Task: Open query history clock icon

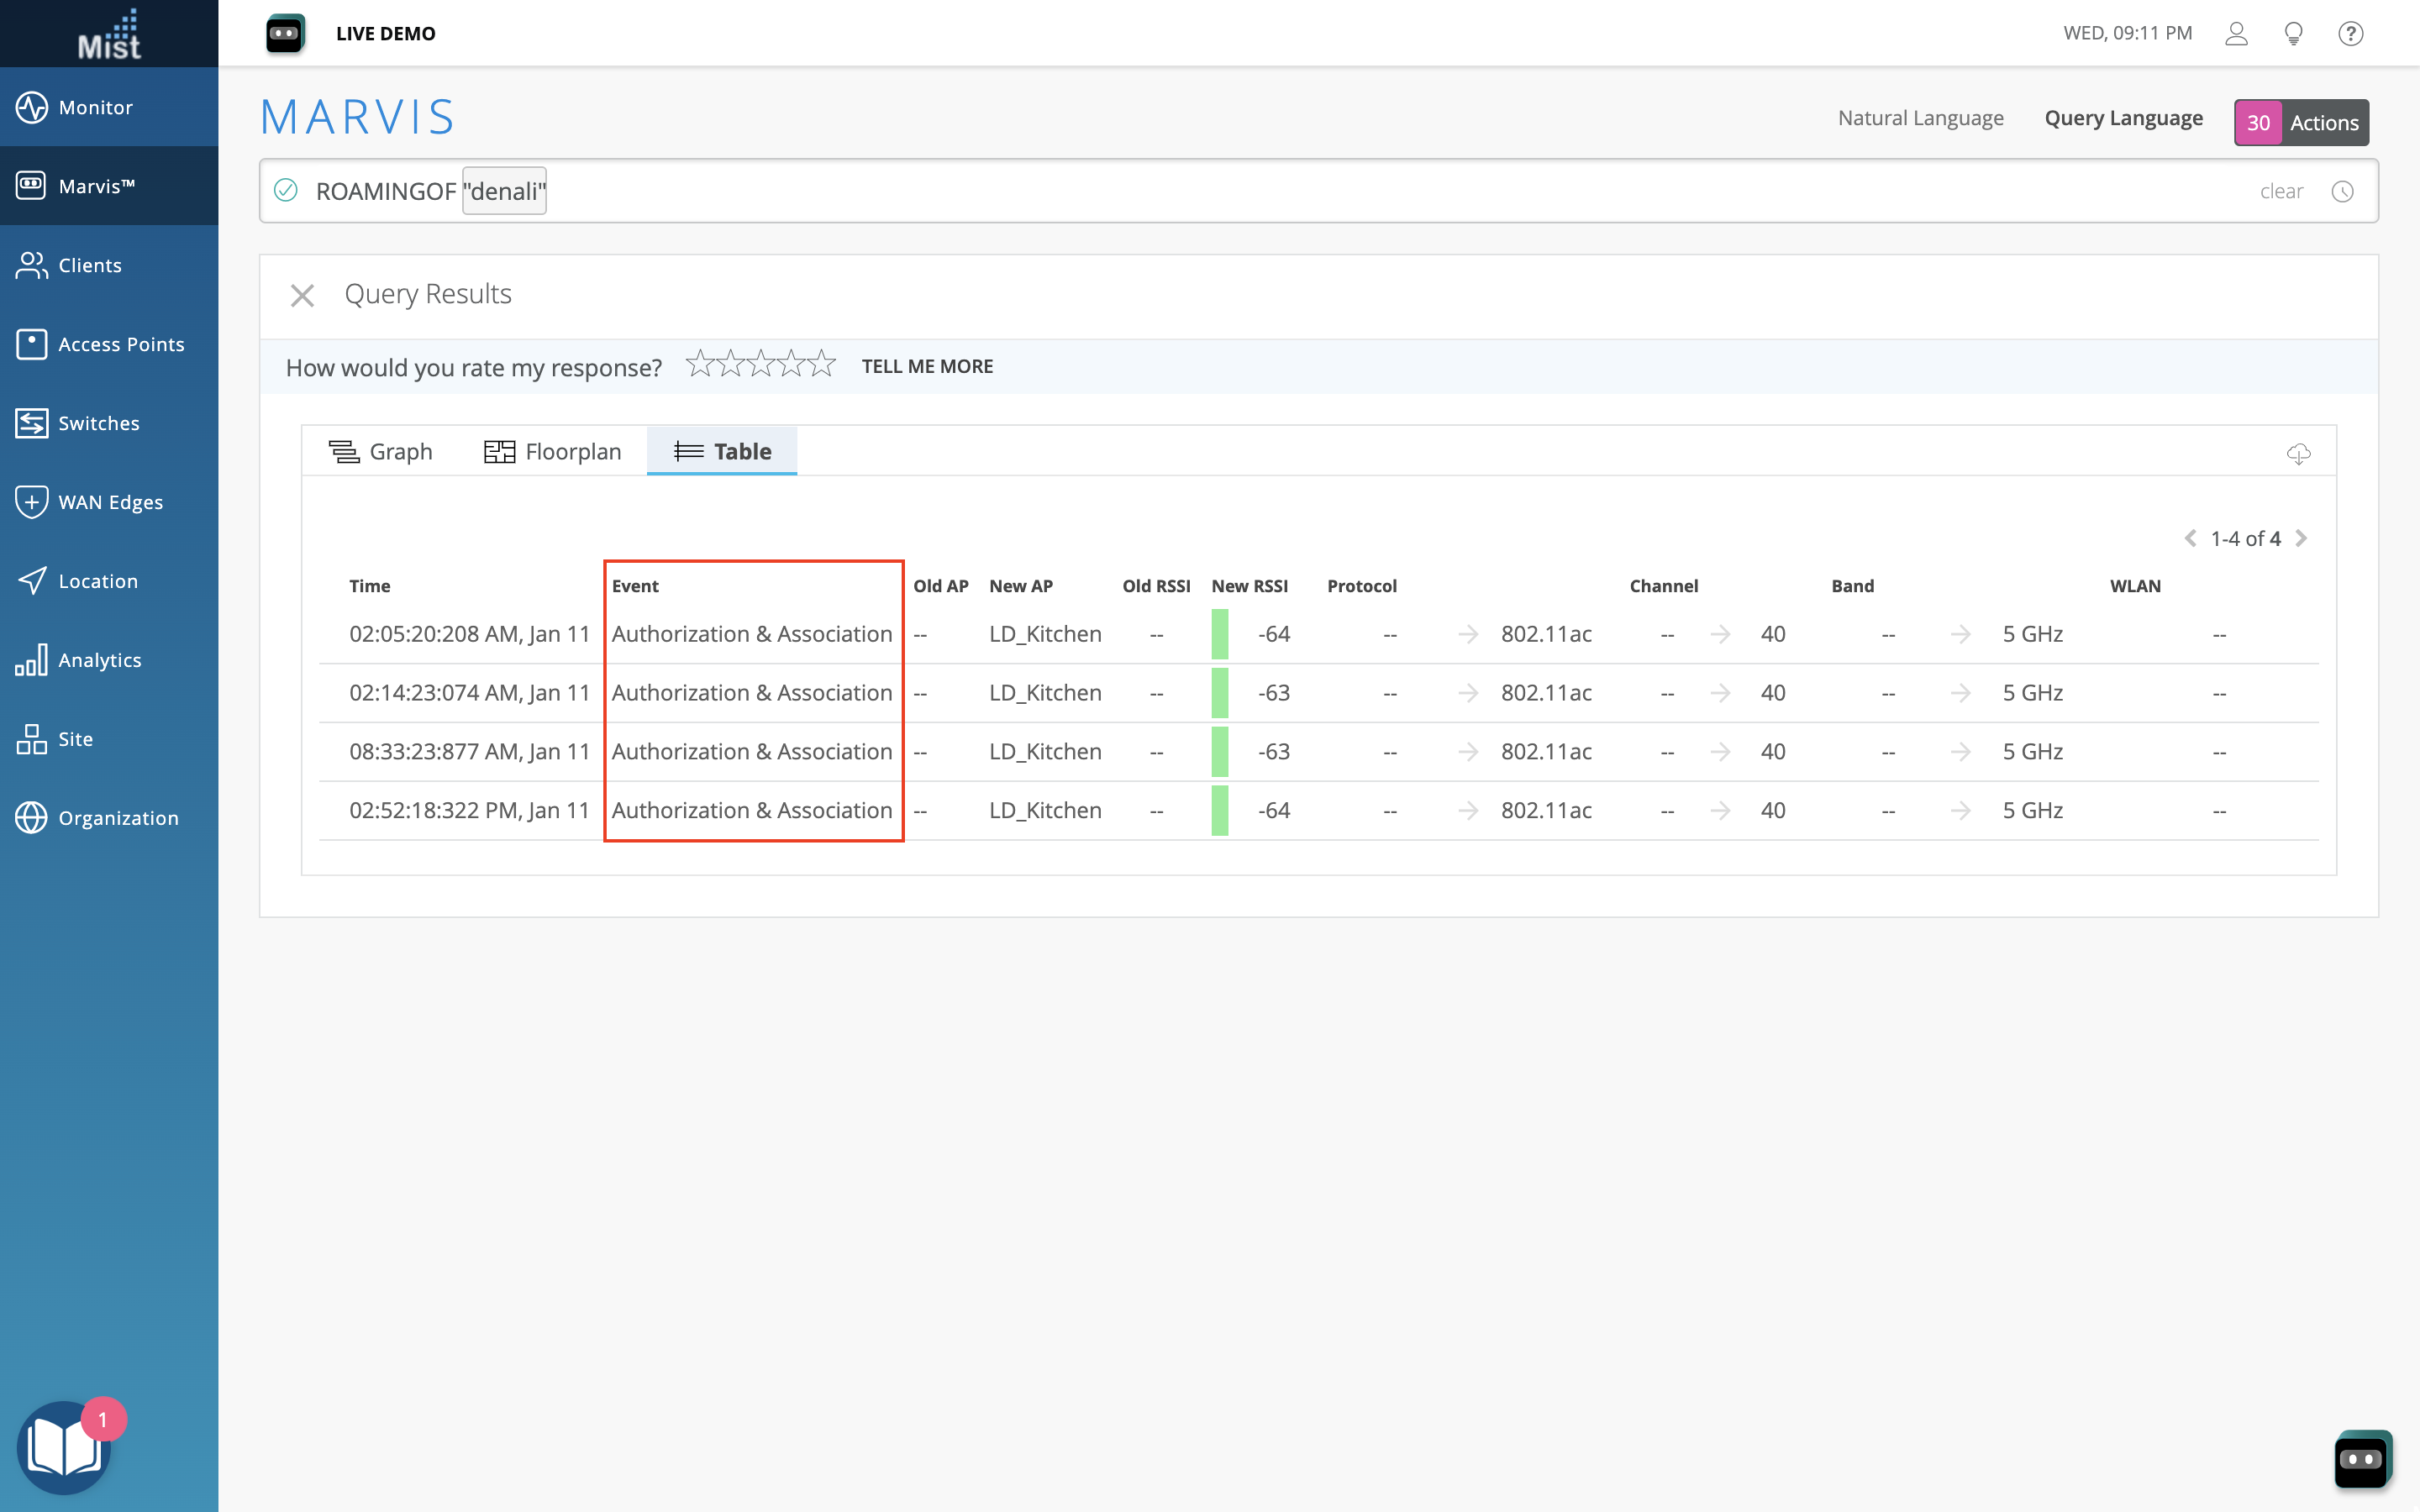Action: [2342, 191]
